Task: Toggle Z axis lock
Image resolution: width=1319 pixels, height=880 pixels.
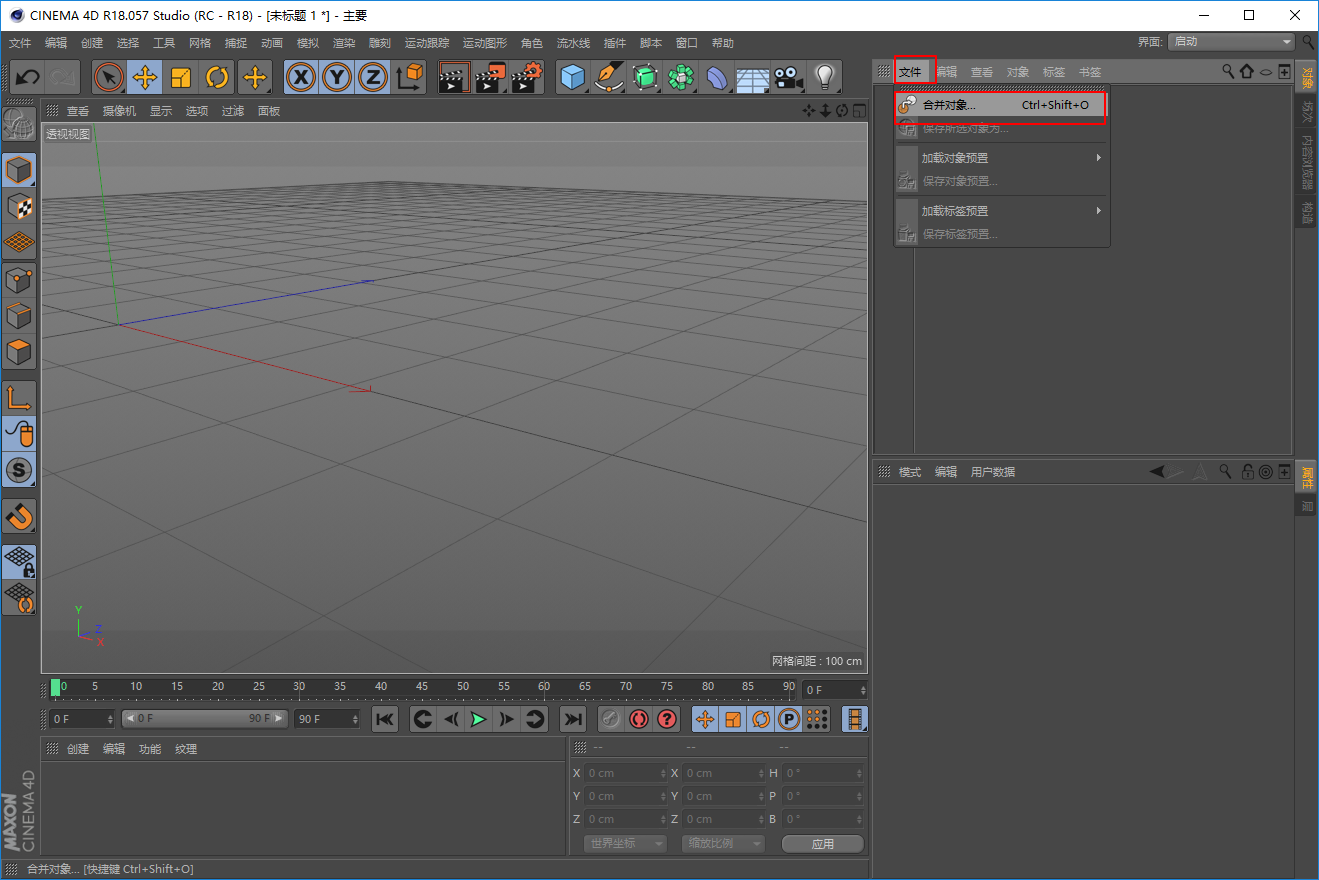Action: pos(373,77)
